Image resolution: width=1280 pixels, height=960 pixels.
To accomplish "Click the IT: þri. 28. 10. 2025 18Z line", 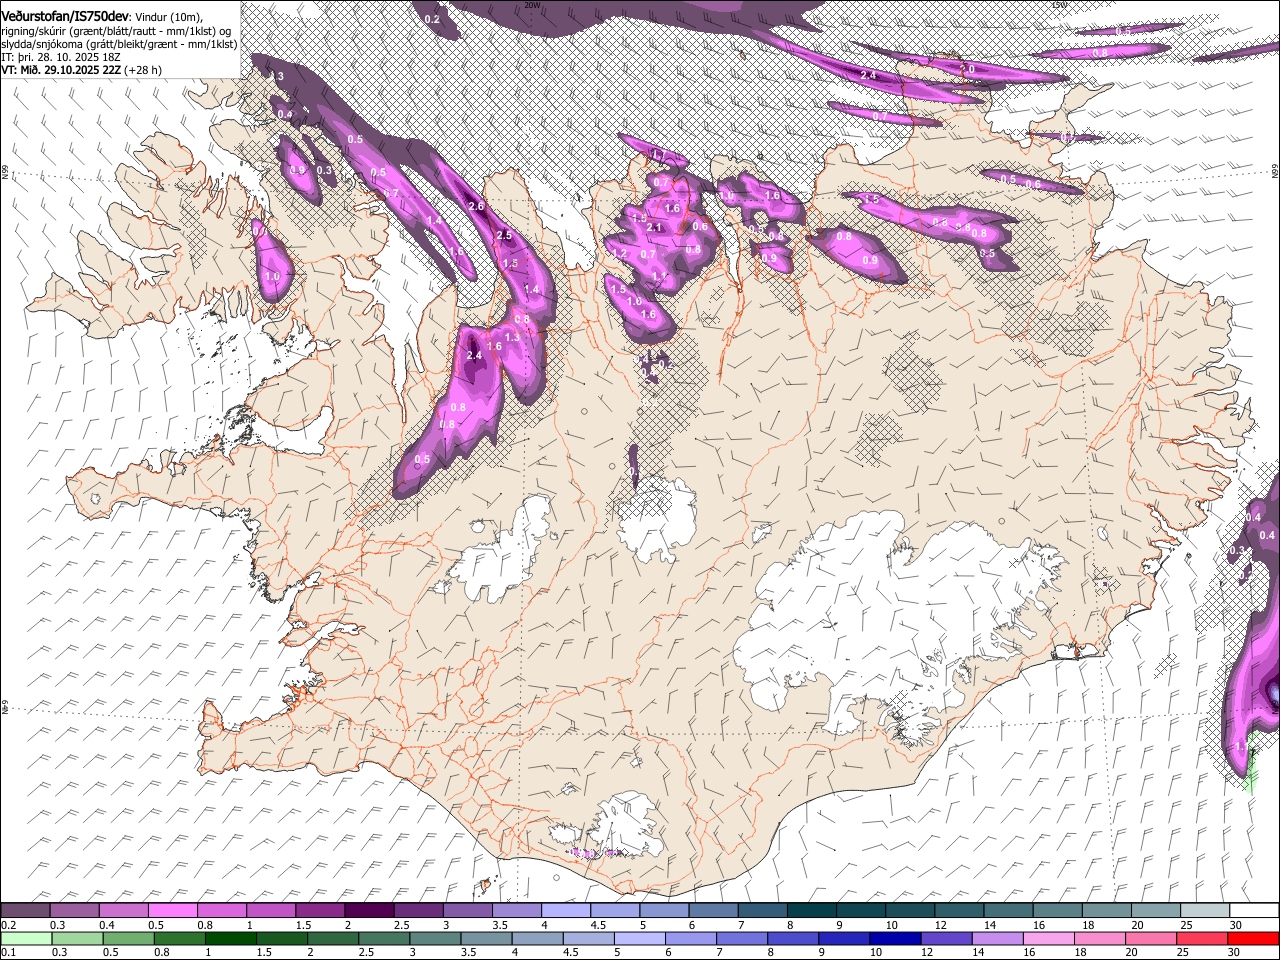I will point(62,57).
